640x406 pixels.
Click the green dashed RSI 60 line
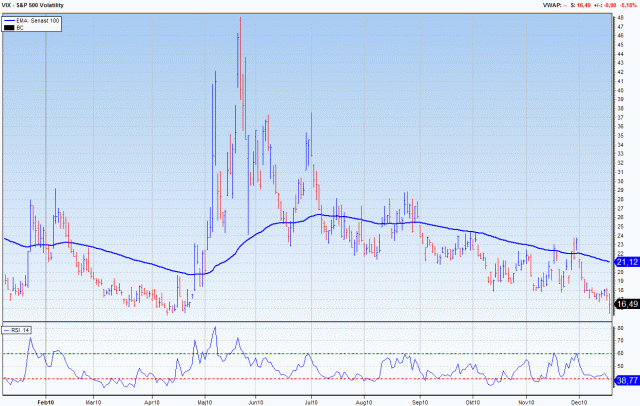(300, 353)
